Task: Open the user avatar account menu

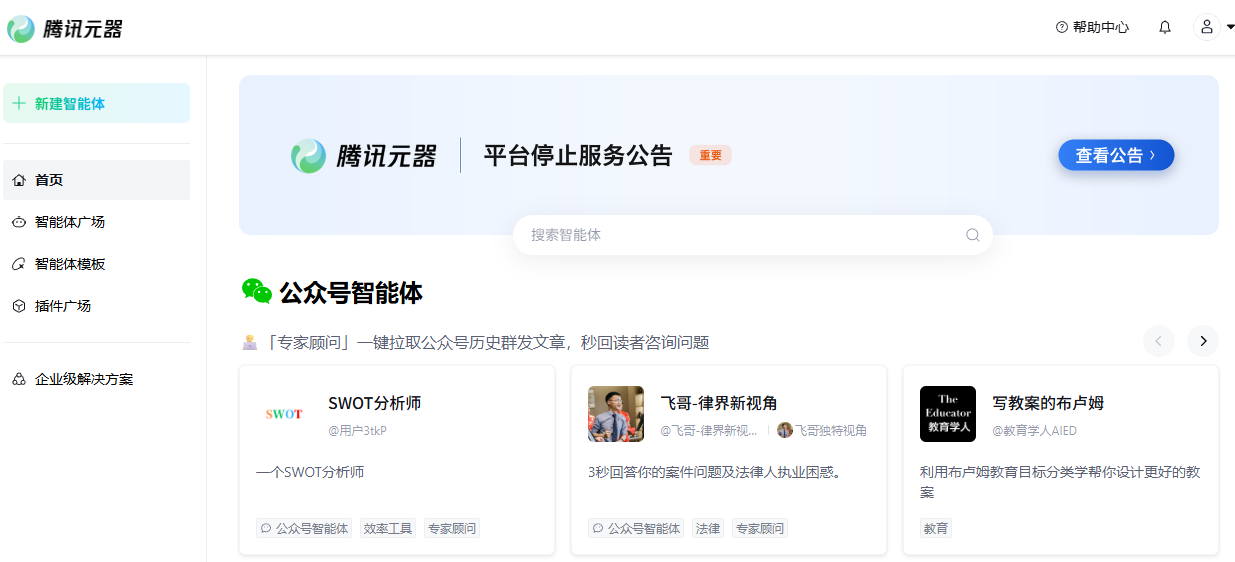Action: pos(1207,27)
